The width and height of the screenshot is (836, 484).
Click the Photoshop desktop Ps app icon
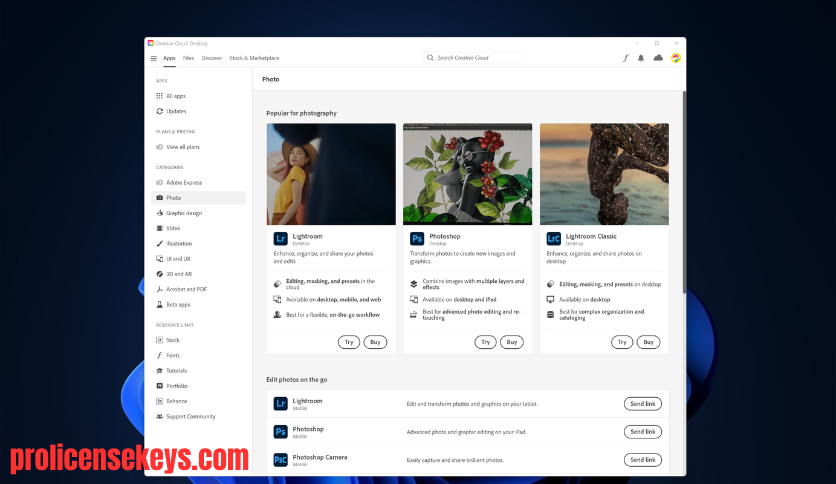pos(417,238)
